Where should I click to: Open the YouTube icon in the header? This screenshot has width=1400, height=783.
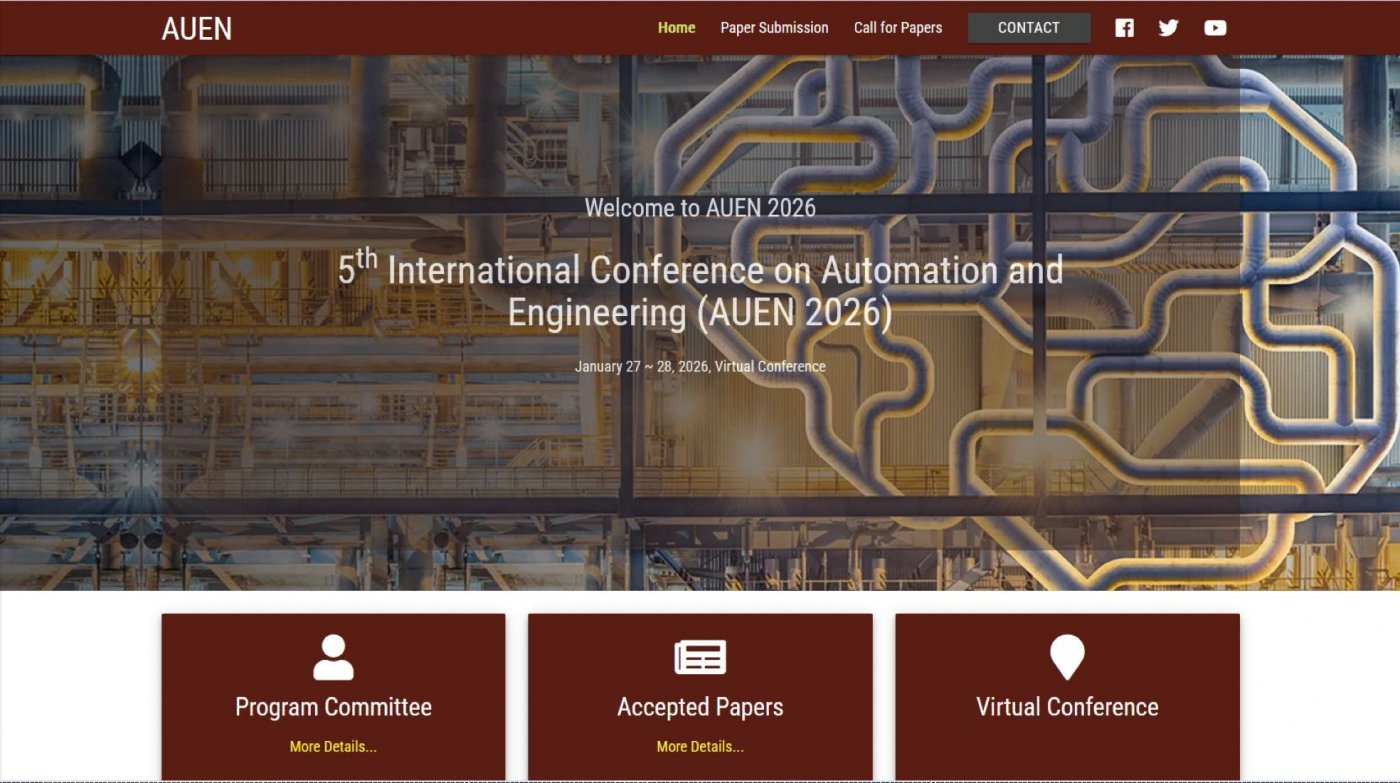pos(1215,28)
